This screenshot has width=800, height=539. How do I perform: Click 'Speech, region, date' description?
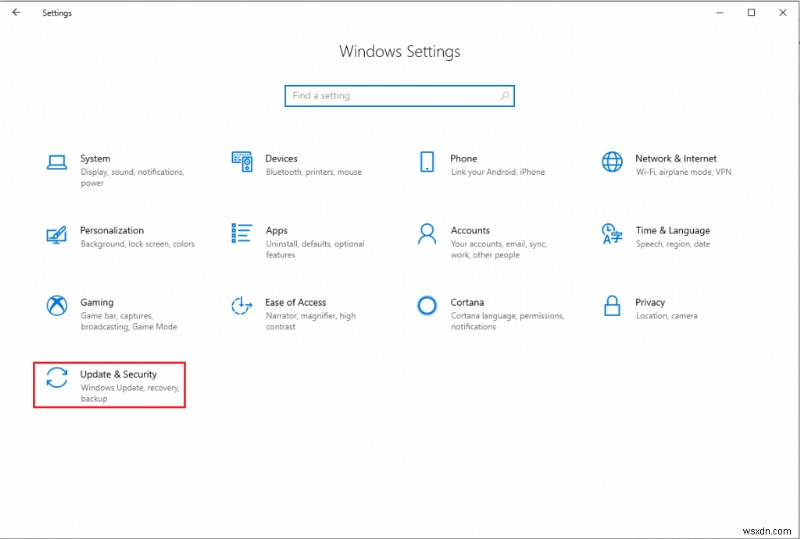(x=672, y=244)
